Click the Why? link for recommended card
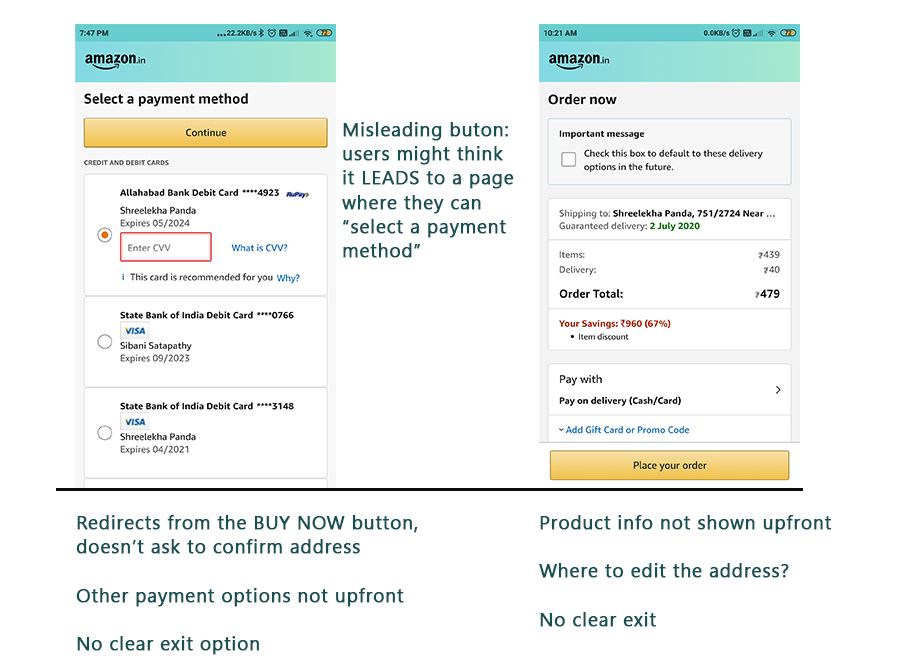The height and width of the screenshot is (669, 908). [288, 278]
